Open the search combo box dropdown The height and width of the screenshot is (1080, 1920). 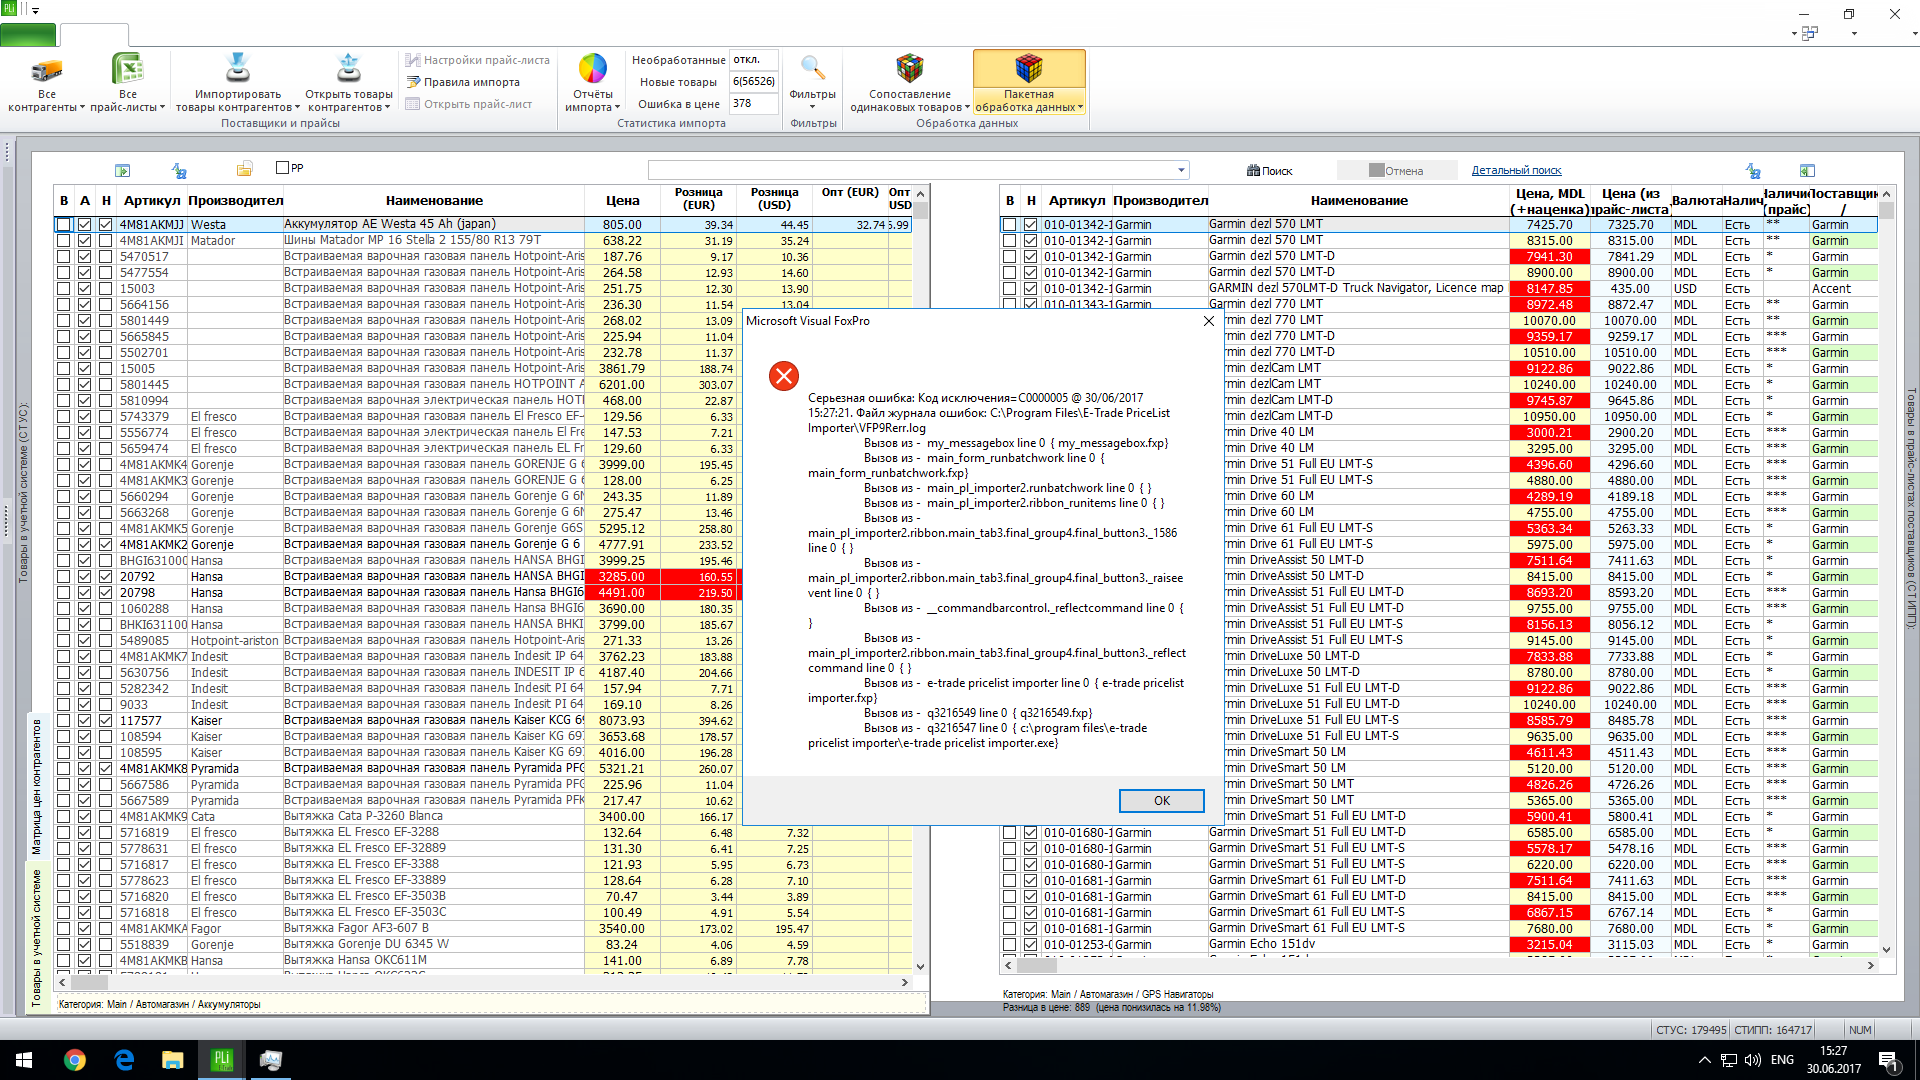pos(1181,170)
